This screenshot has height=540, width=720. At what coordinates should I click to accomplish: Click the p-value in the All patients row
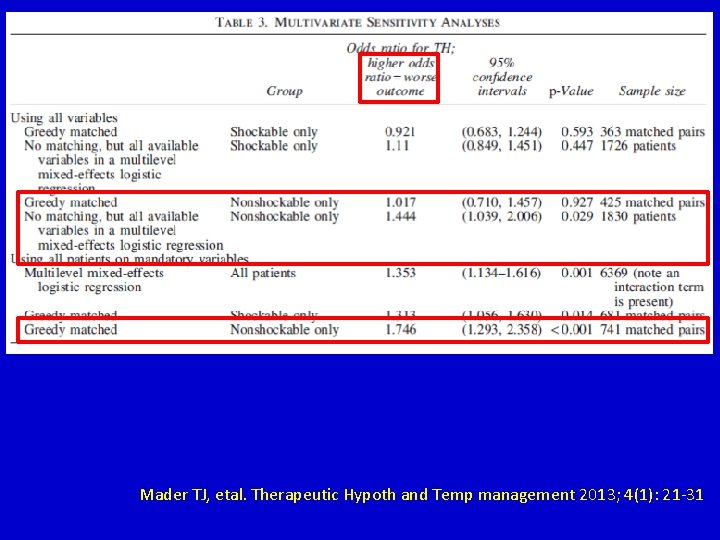click(577, 273)
